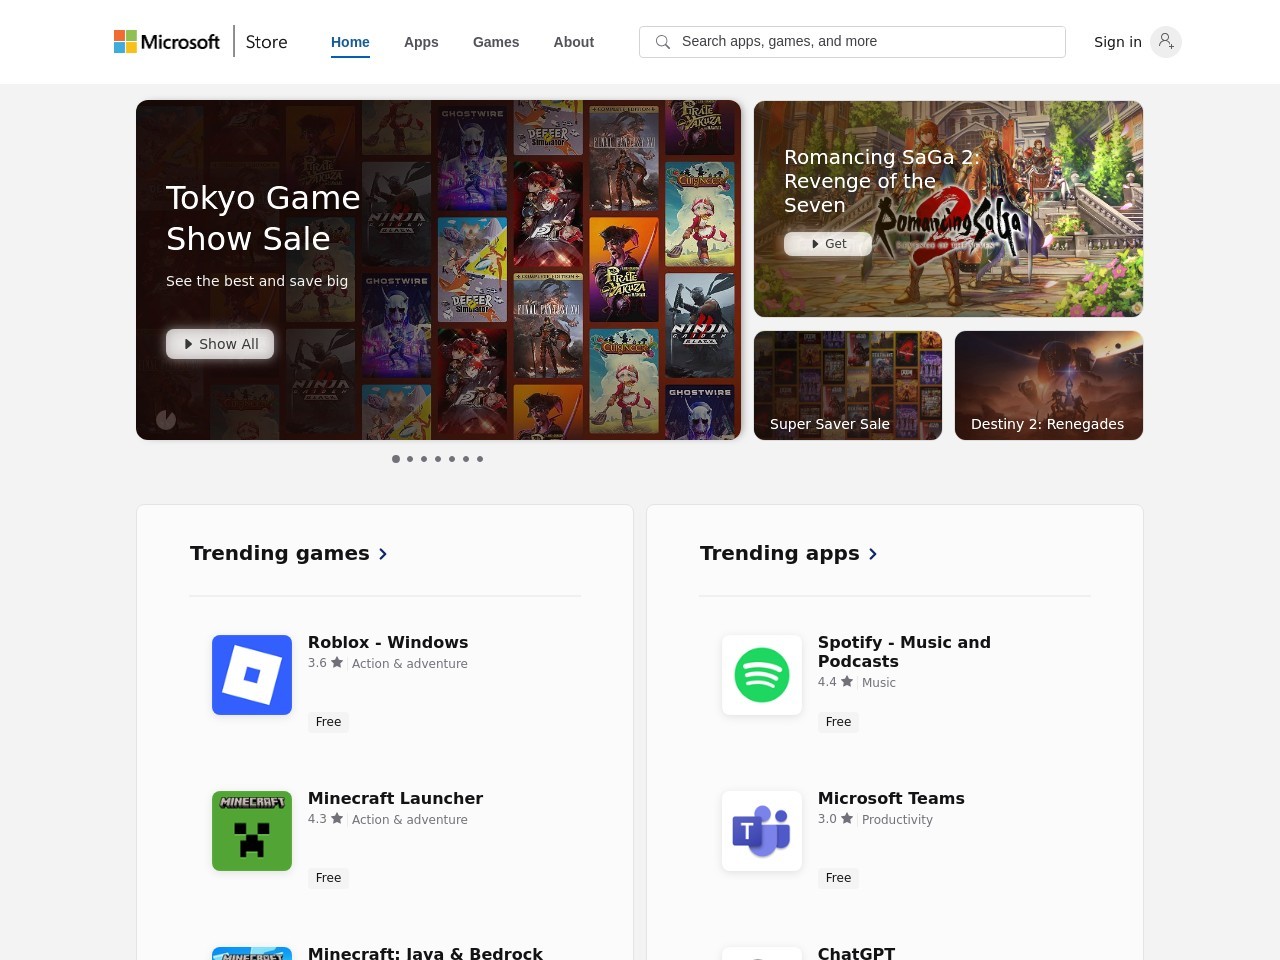Go to the About tab

coord(573,42)
